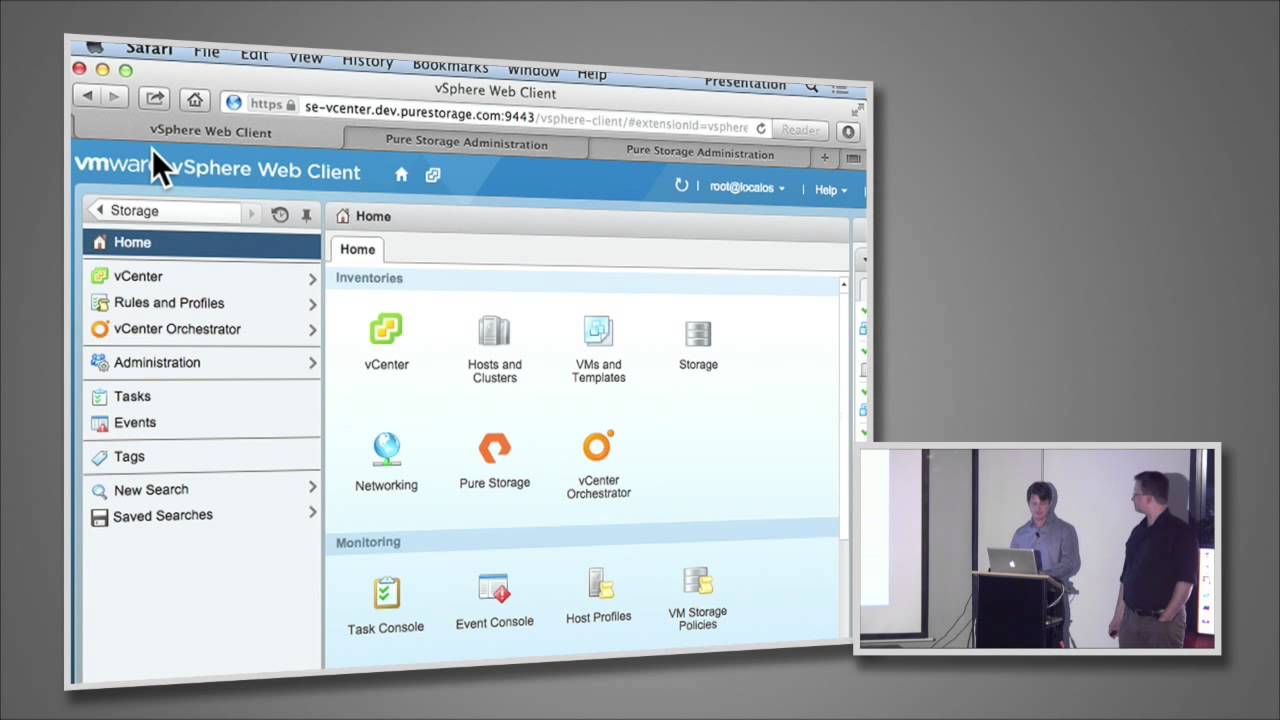Switch to second Pure Storage Administration tab
This screenshot has height=720, width=1280.
[x=700, y=152]
